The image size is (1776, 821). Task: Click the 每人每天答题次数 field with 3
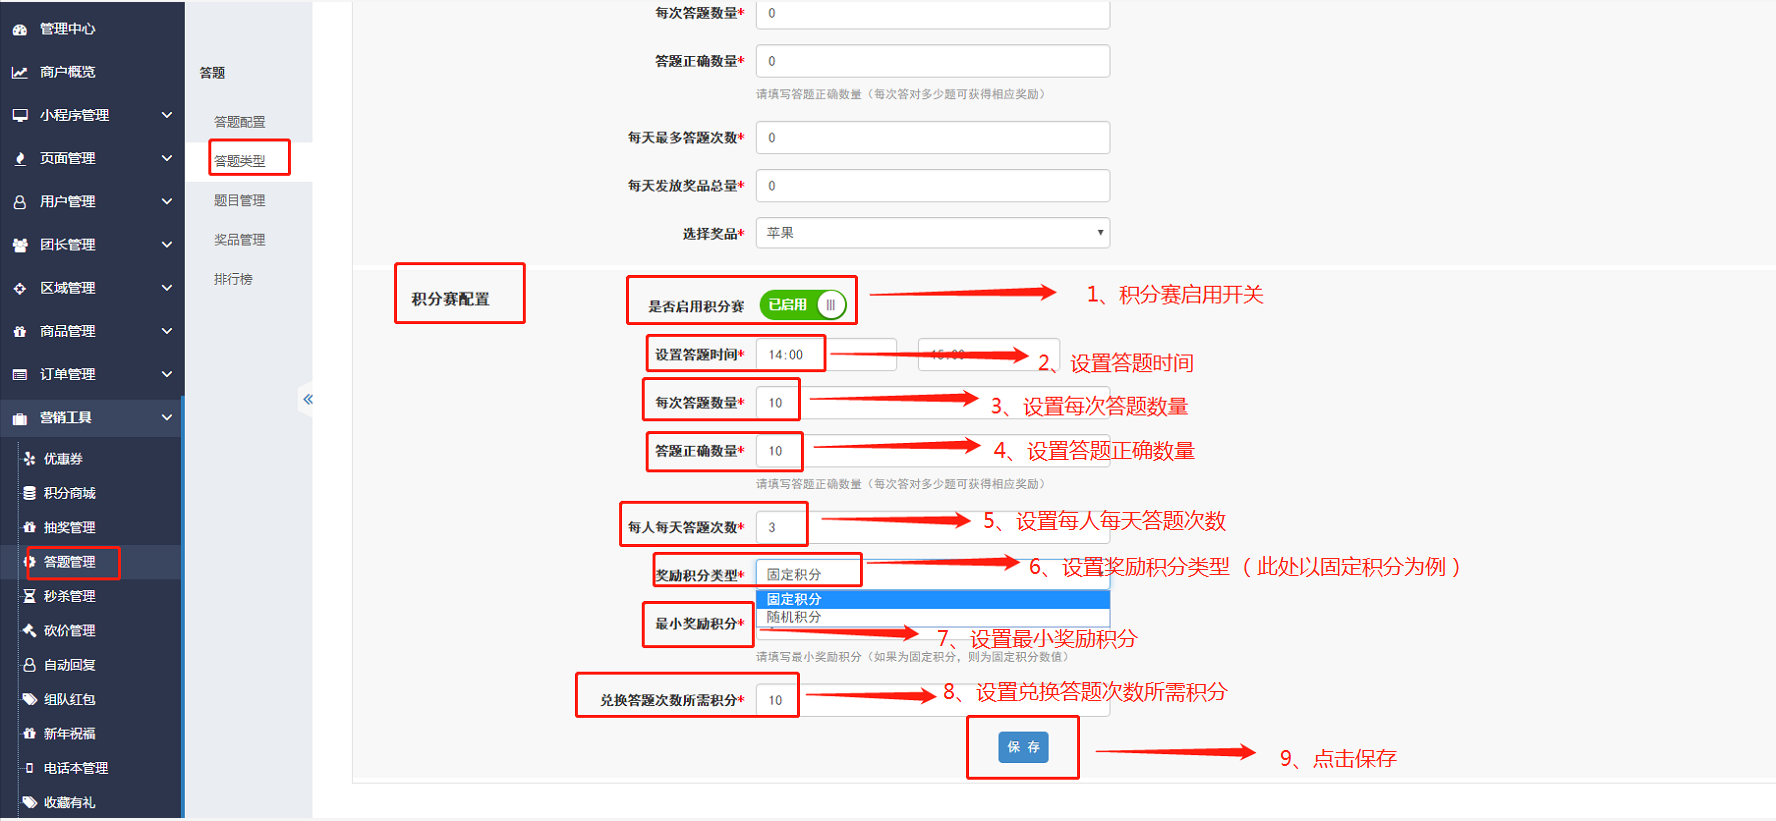[x=933, y=527]
